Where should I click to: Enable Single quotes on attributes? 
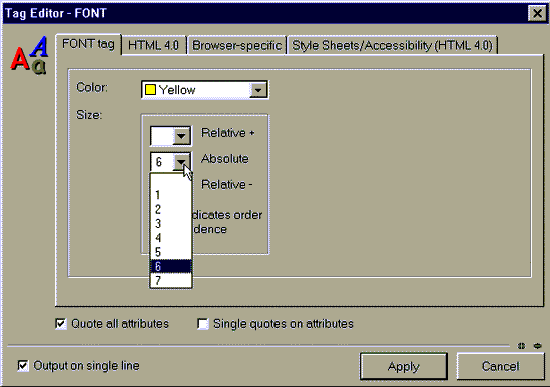[x=203, y=323]
